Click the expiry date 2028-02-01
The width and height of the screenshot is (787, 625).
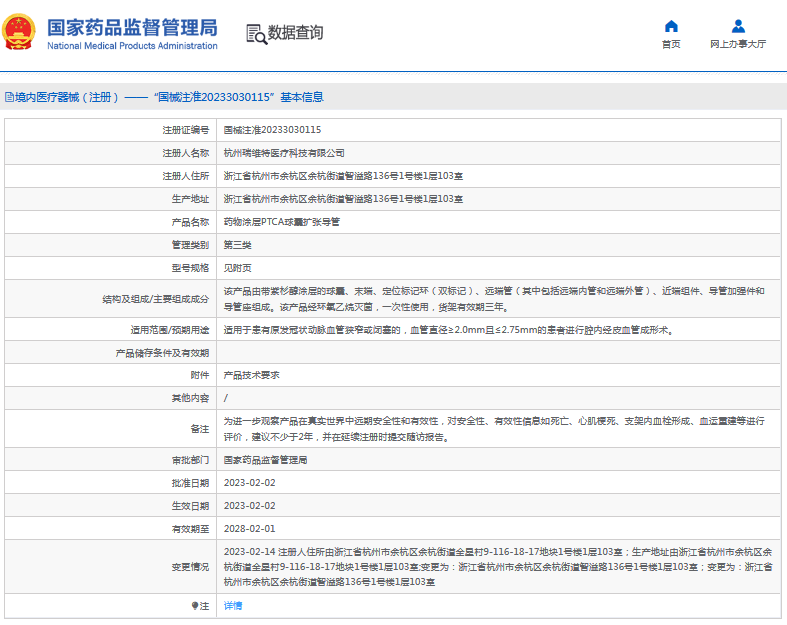(x=249, y=529)
